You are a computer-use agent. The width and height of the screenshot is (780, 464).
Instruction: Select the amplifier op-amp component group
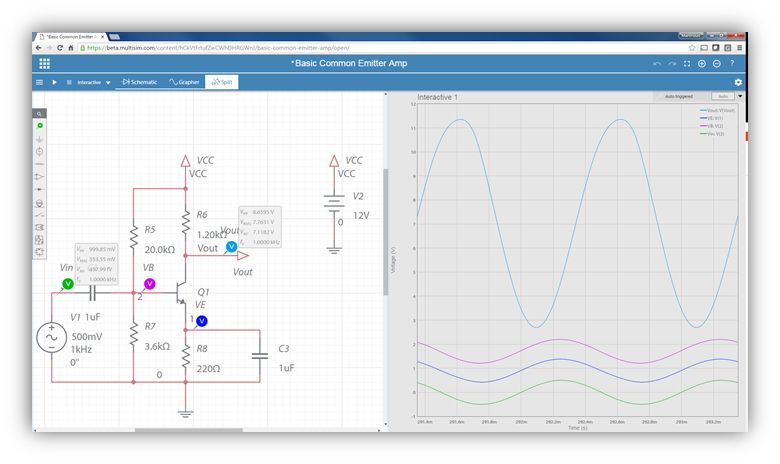pyautogui.click(x=39, y=177)
